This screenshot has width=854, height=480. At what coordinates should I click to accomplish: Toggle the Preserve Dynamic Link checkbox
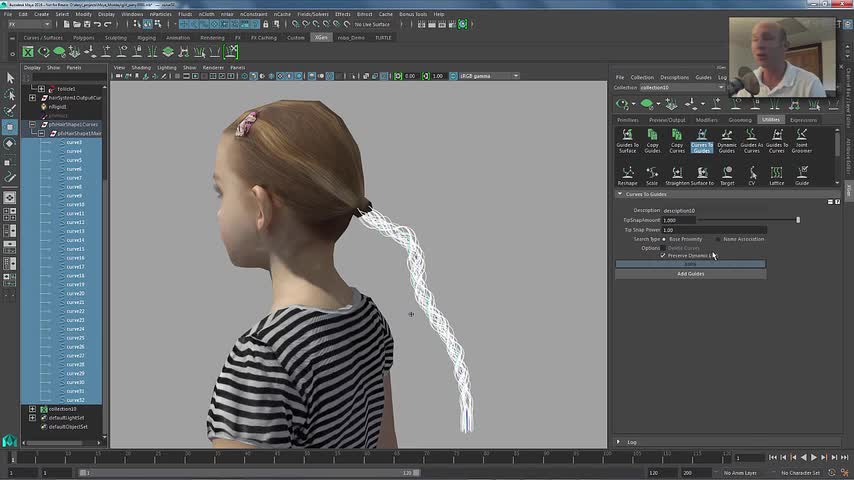click(663, 255)
